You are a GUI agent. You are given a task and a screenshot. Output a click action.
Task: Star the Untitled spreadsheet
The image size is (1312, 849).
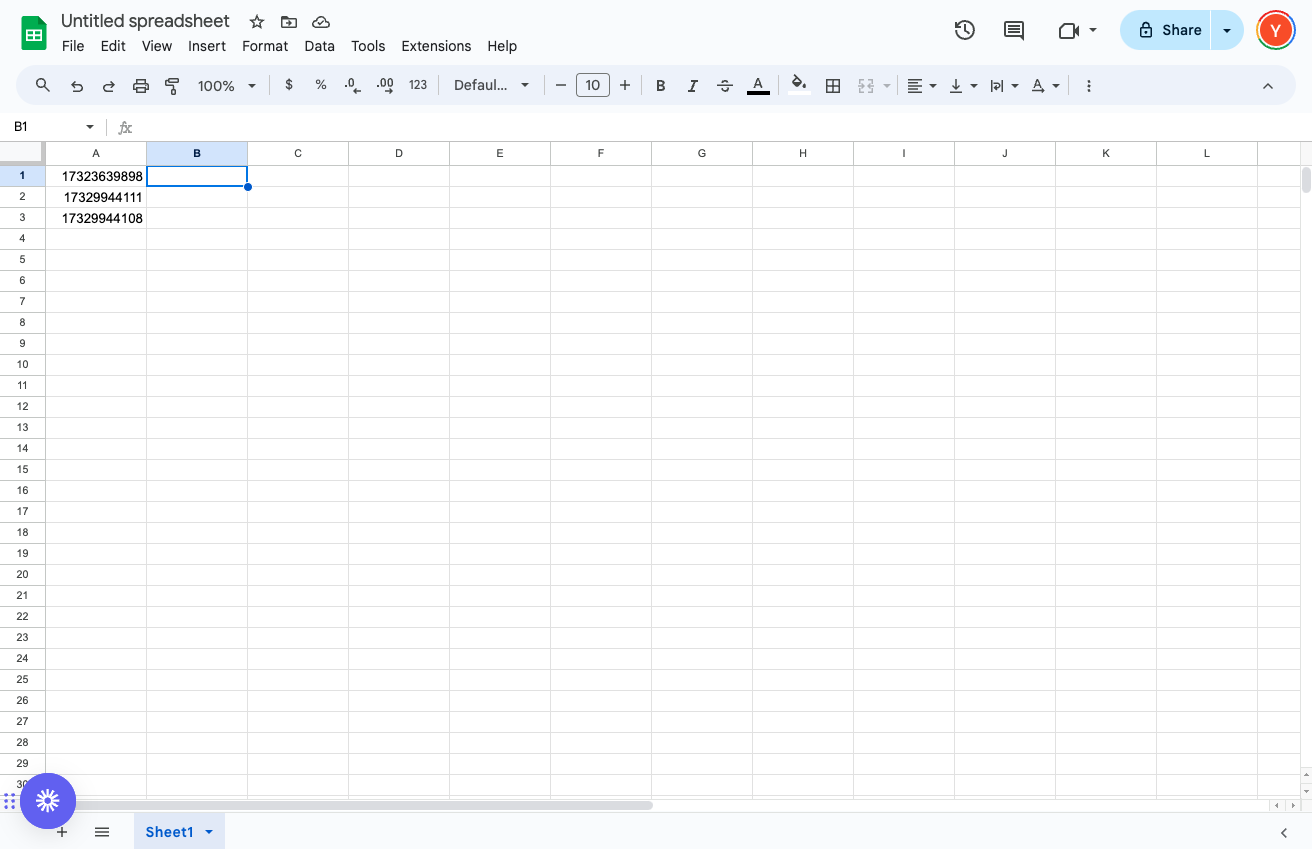point(257,22)
